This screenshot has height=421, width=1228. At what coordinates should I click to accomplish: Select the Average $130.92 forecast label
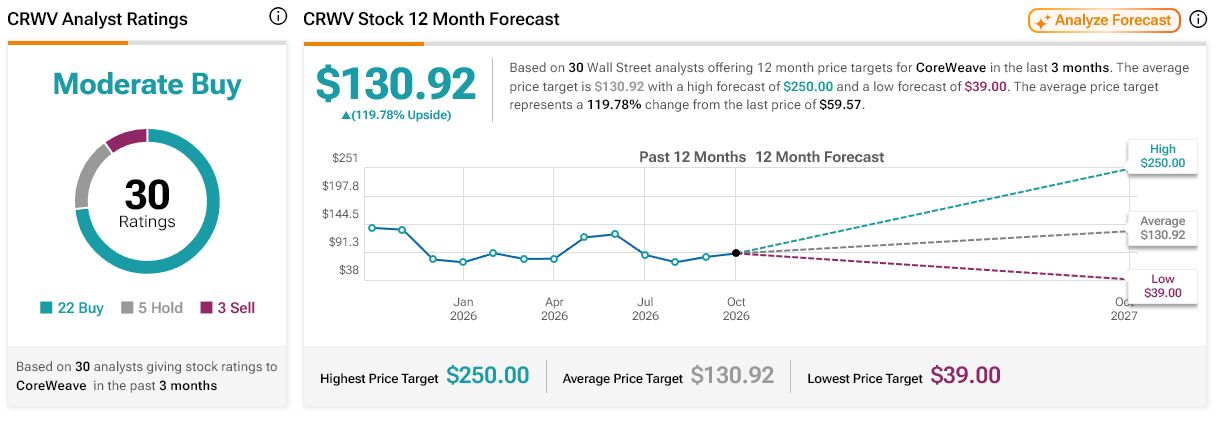(1162, 228)
